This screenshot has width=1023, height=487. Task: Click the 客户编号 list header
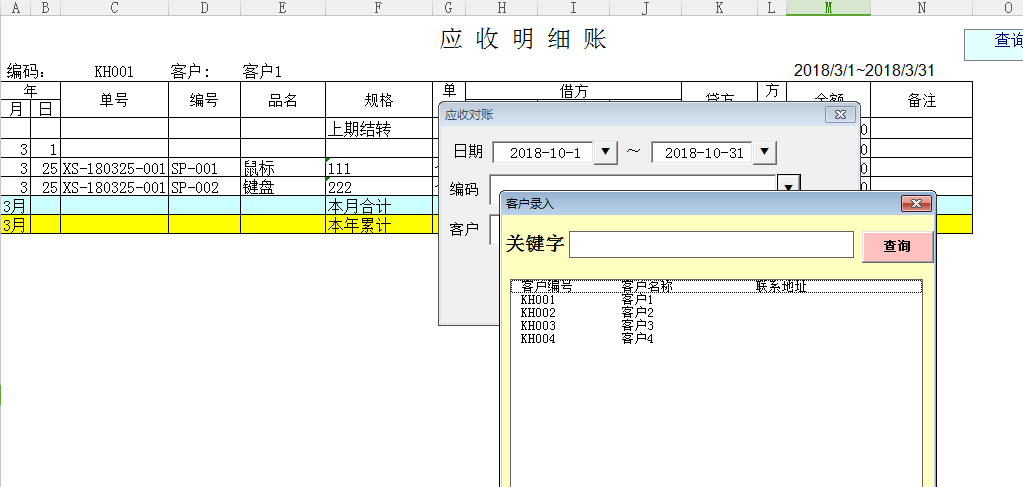click(x=547, y=286)
